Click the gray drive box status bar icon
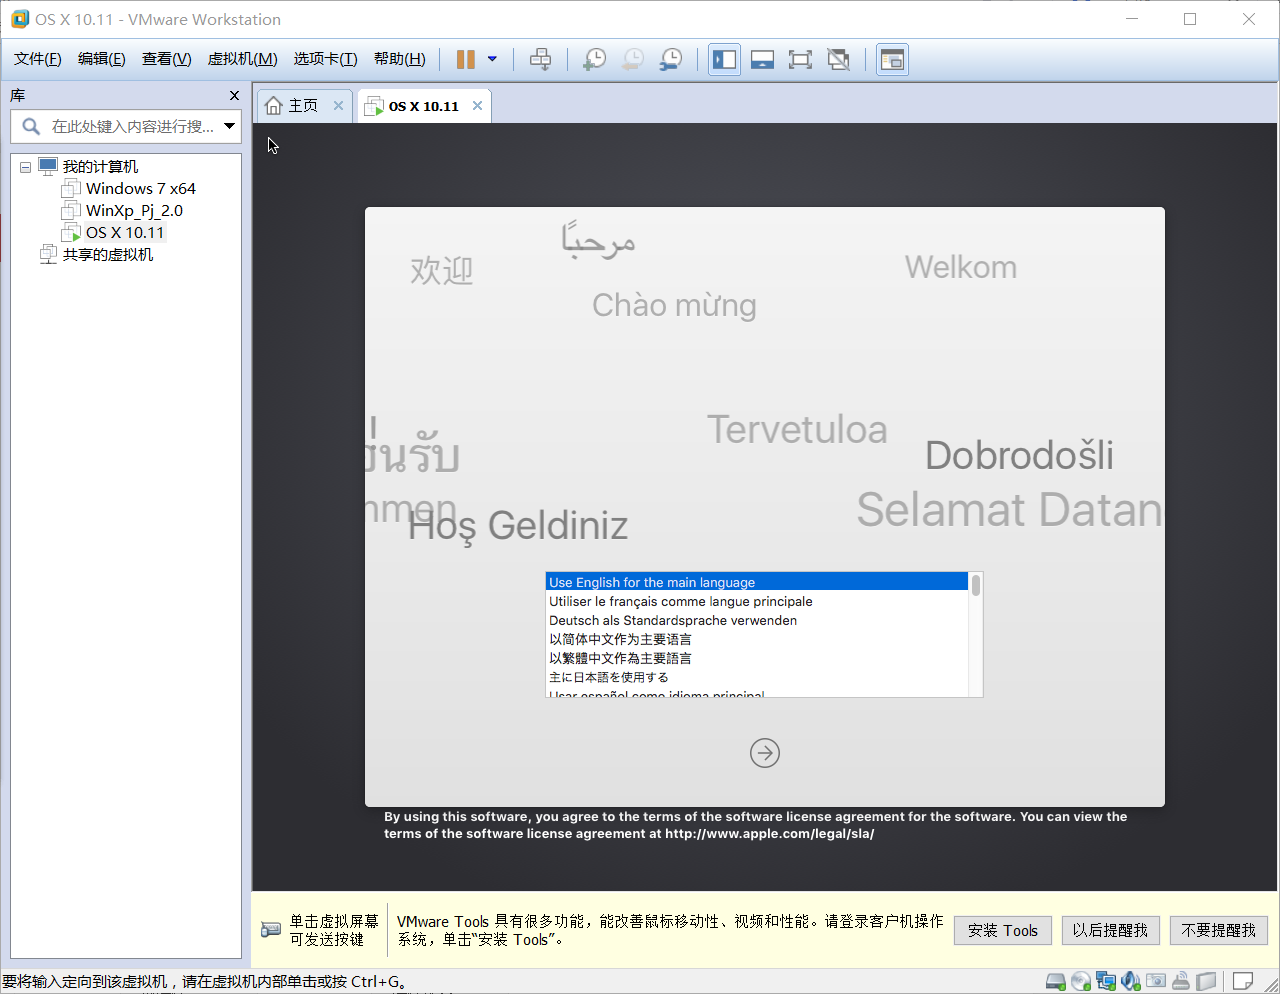This screenshot has width=1280, height=994. tap(1207, 982)
